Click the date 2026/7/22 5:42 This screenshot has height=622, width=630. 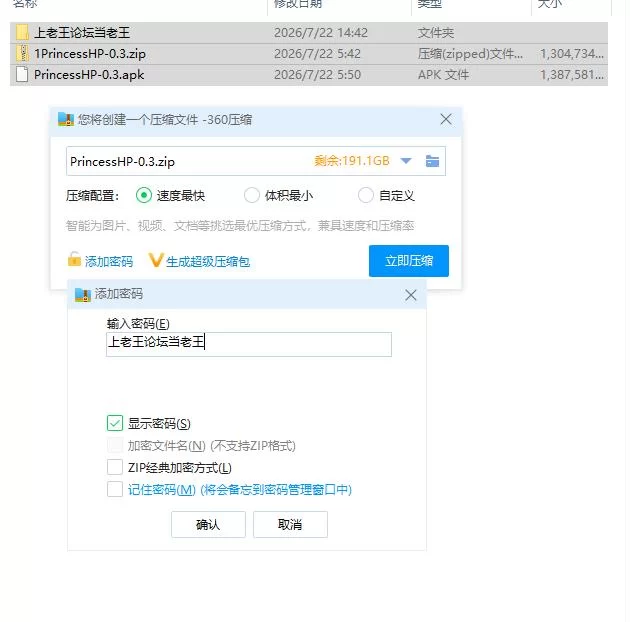317,54
